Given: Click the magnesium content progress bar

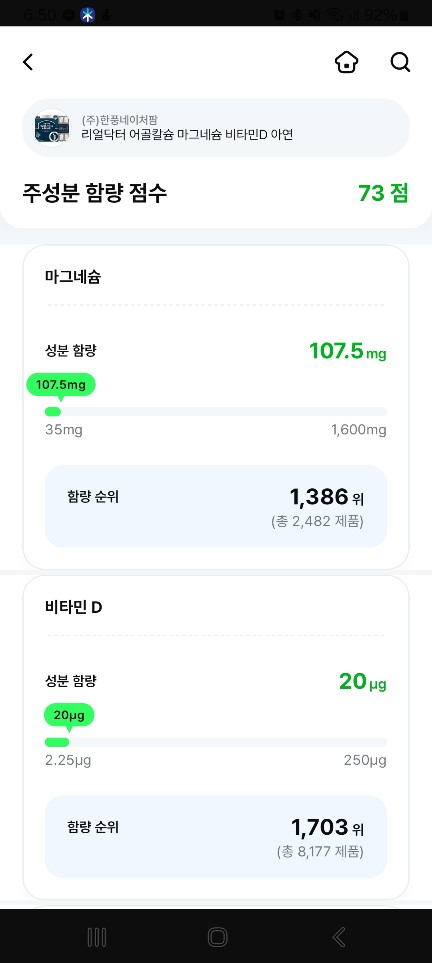Looking at the screenshot, I should pyautogui.click(x=216, y=411).
